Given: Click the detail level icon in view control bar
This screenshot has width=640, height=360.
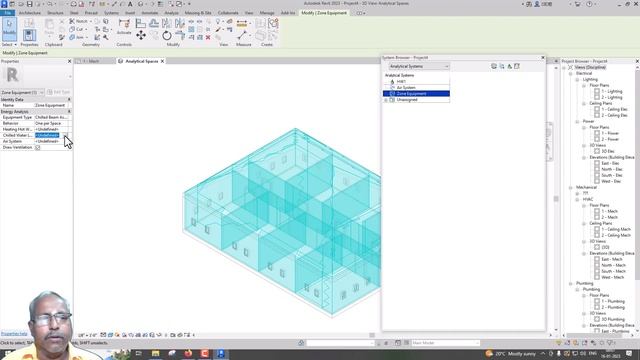Looking at the screenshot, I should tap(103, 335).
